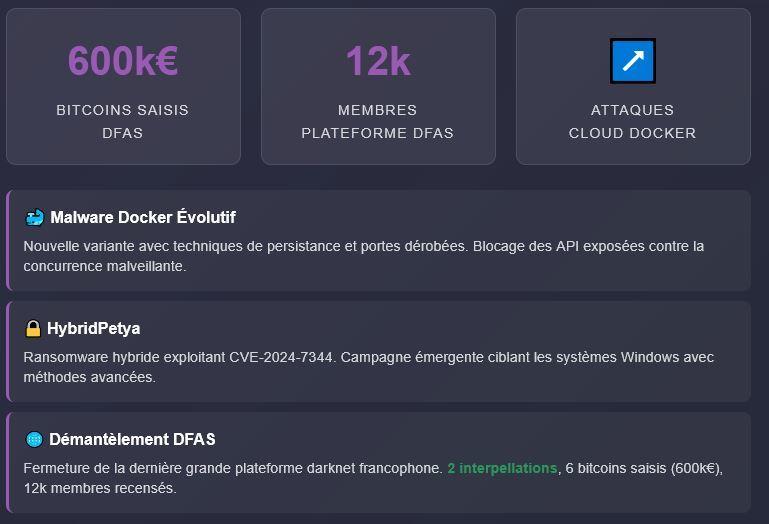Click the 'ATTAQUES CLOUD DOCKER' label
The image size is (769, 524).
[633, 122]
